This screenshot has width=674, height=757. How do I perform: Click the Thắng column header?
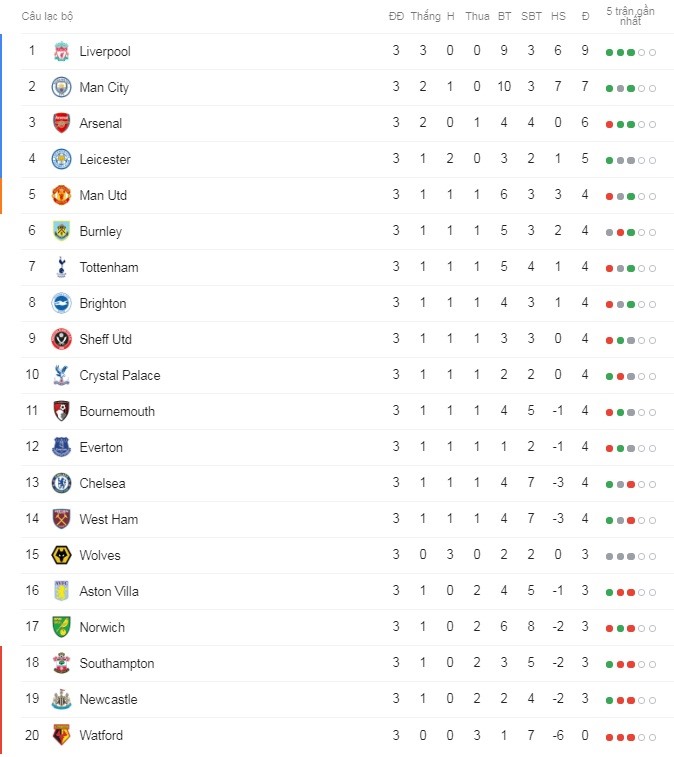[x=425, y=16]
